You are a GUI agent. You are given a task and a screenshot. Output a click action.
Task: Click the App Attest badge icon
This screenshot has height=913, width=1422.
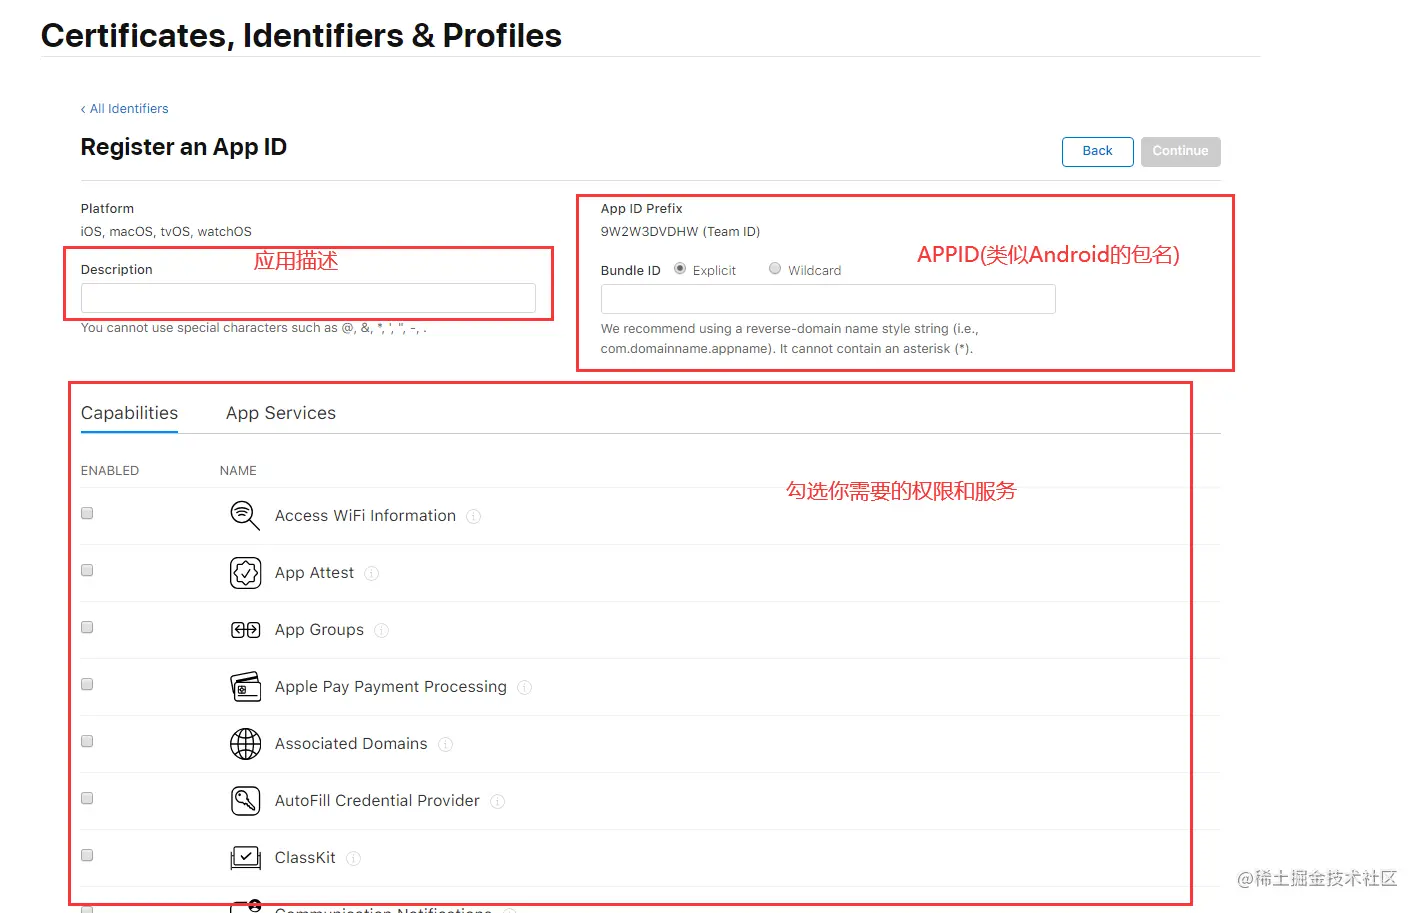245,573
